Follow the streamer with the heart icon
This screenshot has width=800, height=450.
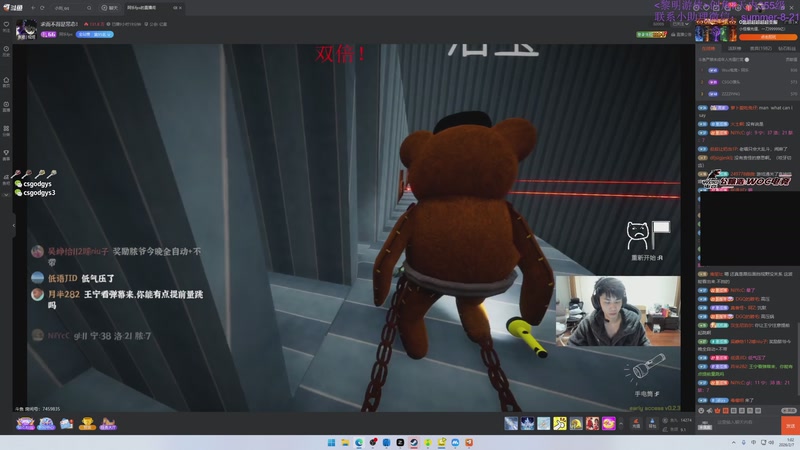click(6, 24)
